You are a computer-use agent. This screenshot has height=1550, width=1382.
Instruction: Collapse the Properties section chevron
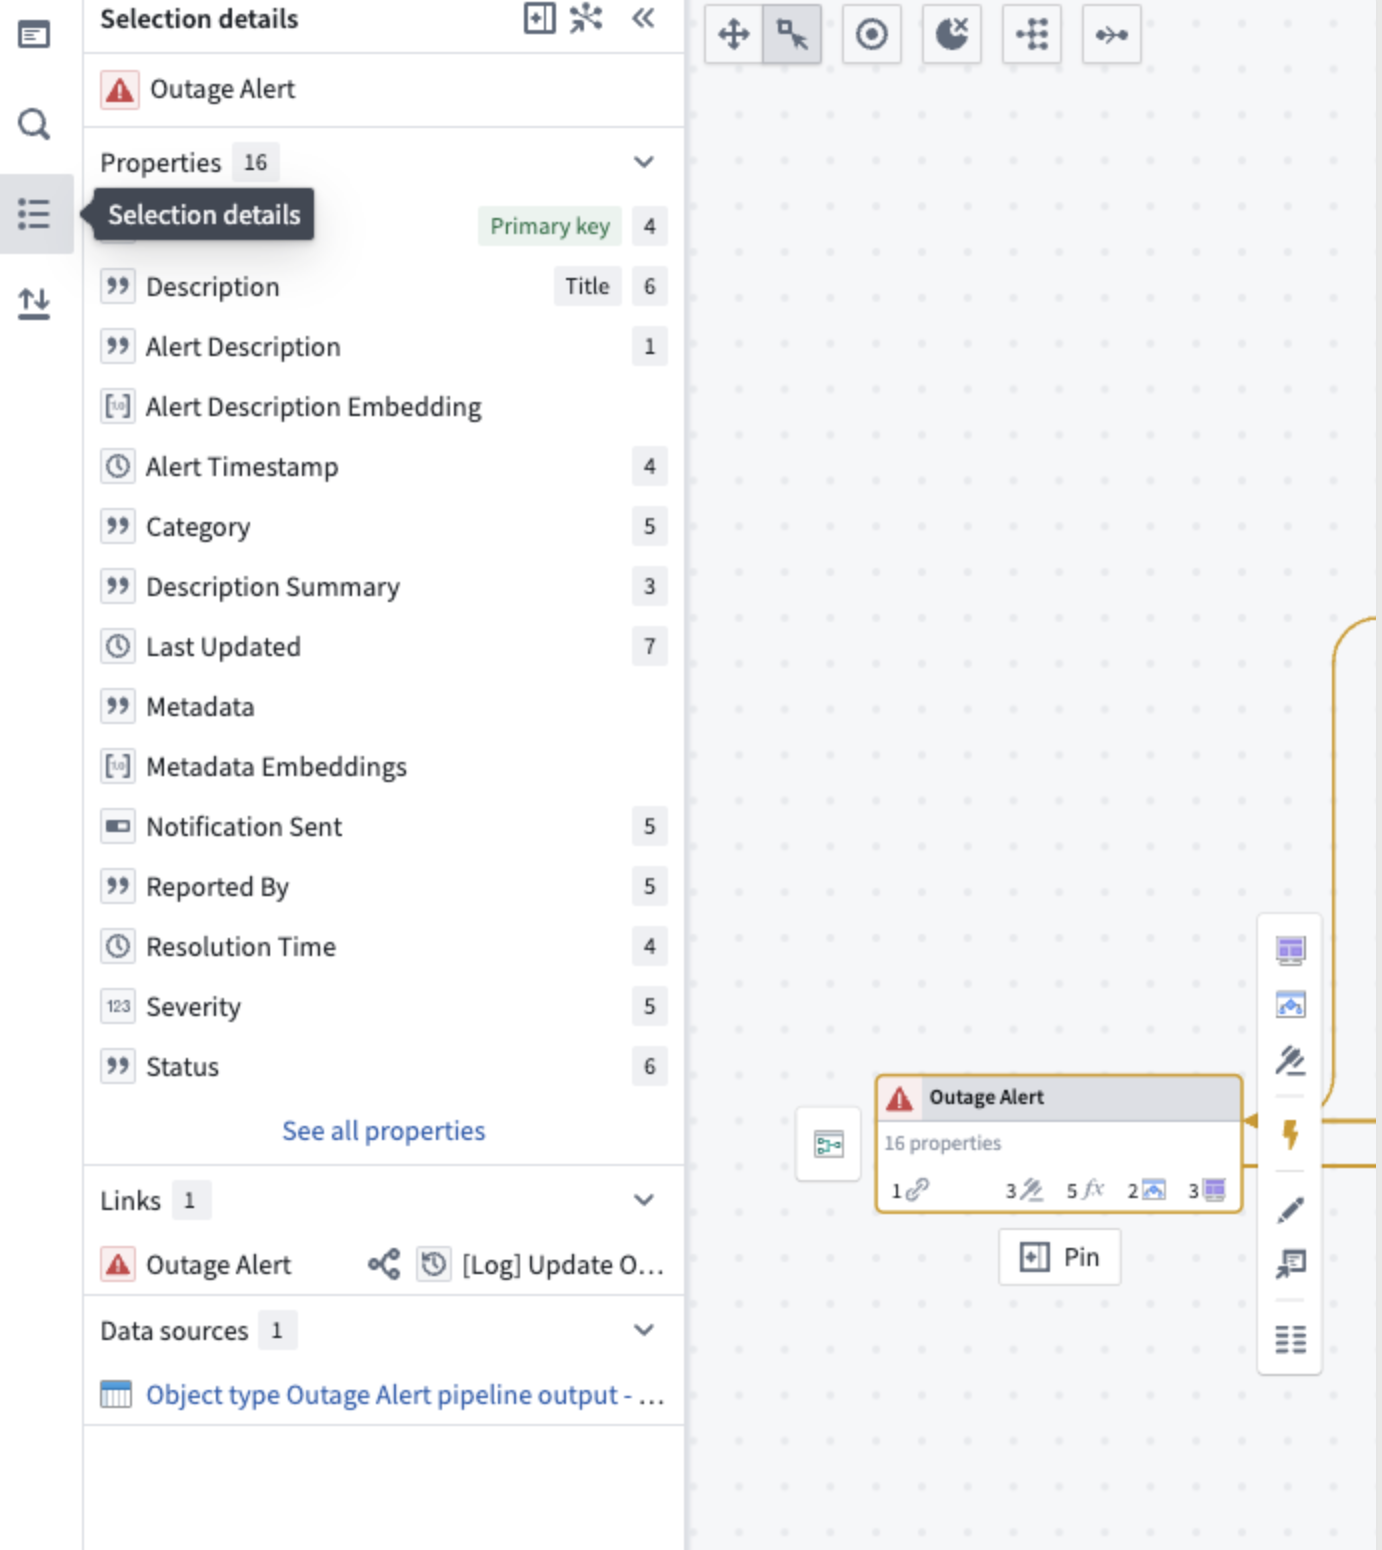[644, 162]
